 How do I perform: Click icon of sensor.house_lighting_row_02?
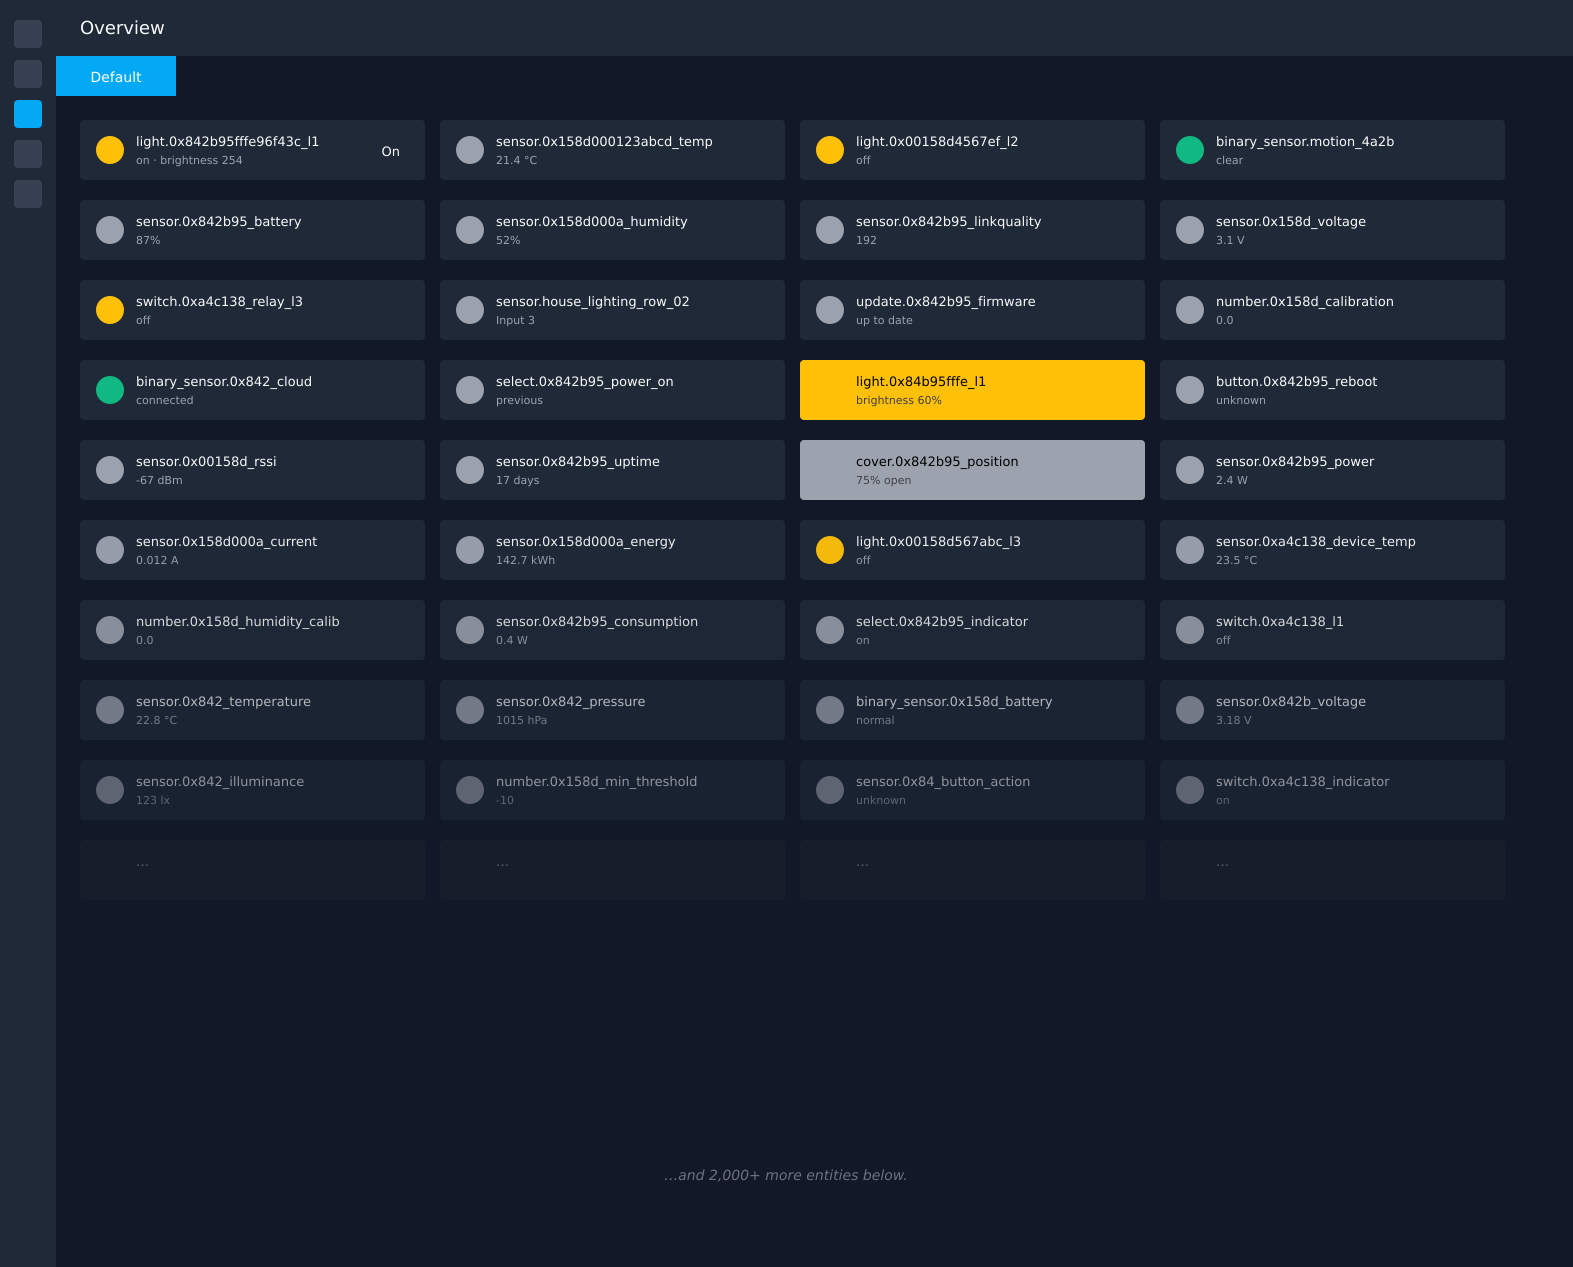[470, 310]
